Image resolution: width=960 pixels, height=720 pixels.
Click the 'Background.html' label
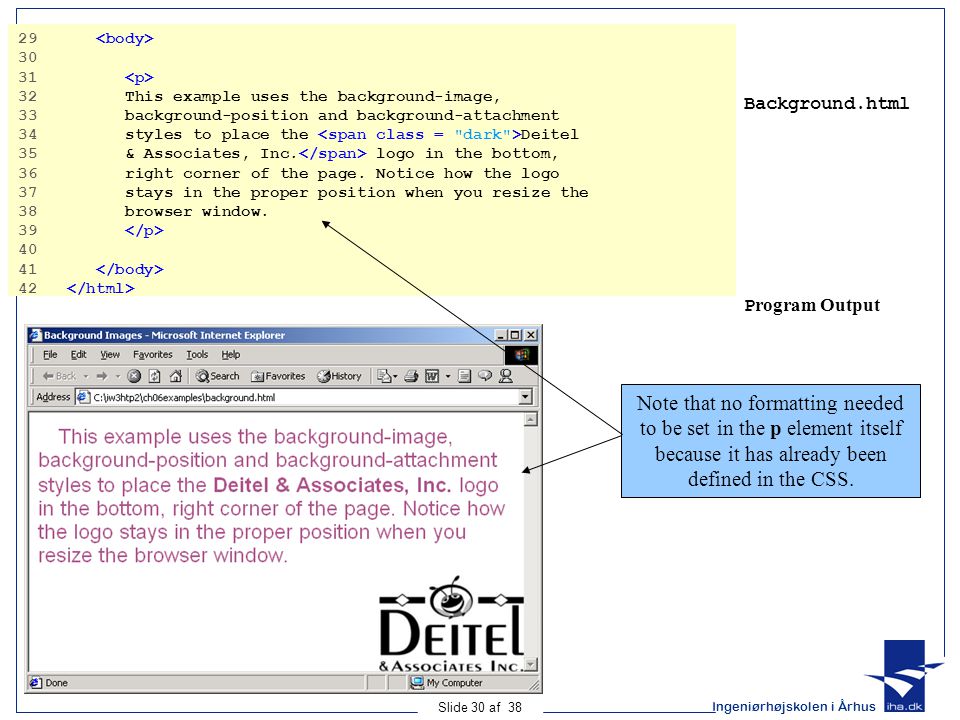click(827, 103)
